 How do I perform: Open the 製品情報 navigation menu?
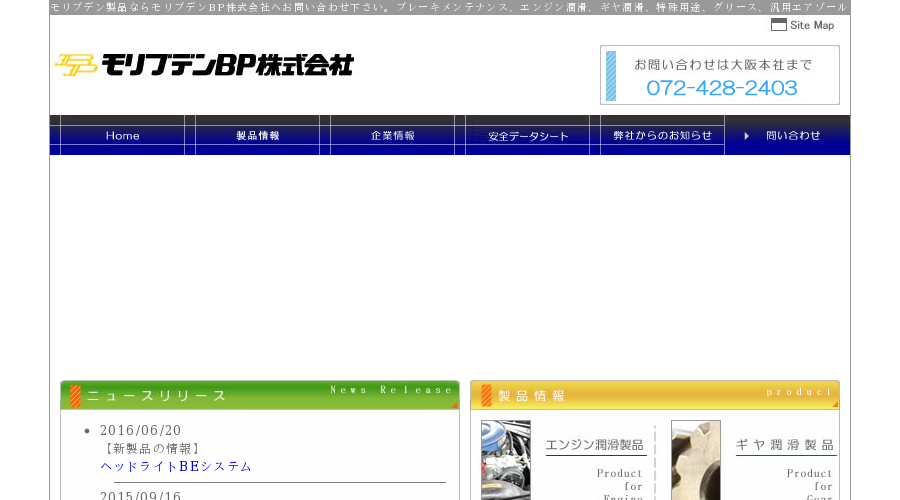pos(258,135)
